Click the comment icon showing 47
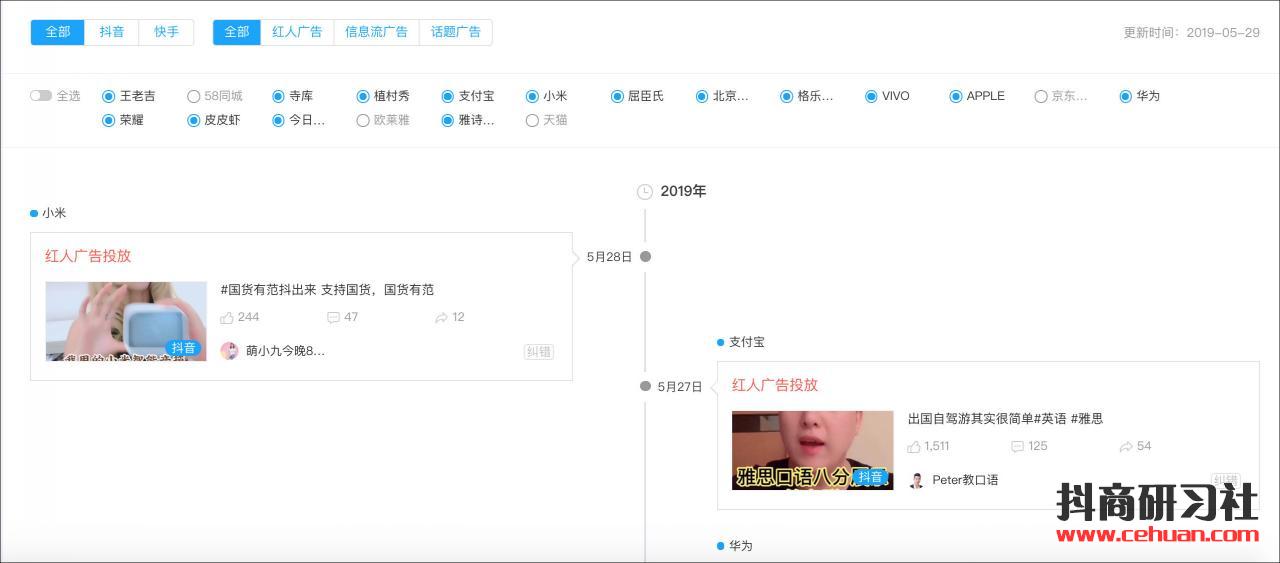This screenshot has width=1280, height=563. (333, 317)
